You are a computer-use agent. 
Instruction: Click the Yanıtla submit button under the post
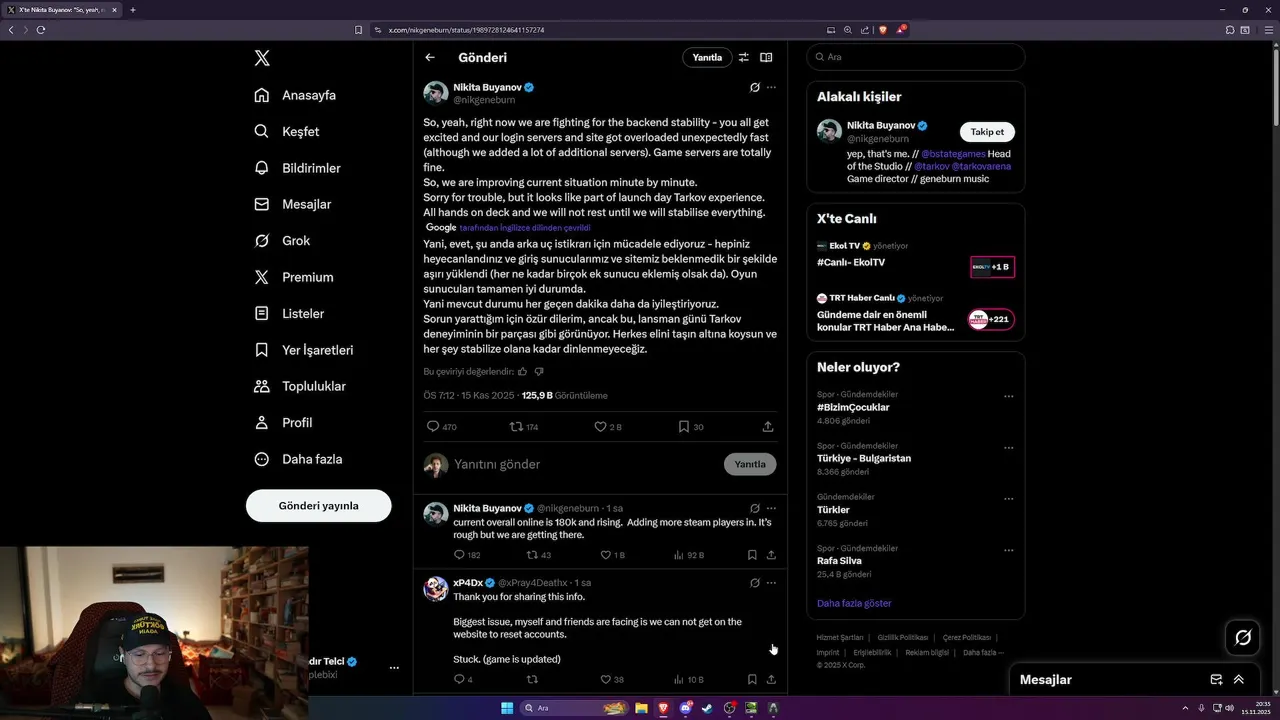(750, 464)
